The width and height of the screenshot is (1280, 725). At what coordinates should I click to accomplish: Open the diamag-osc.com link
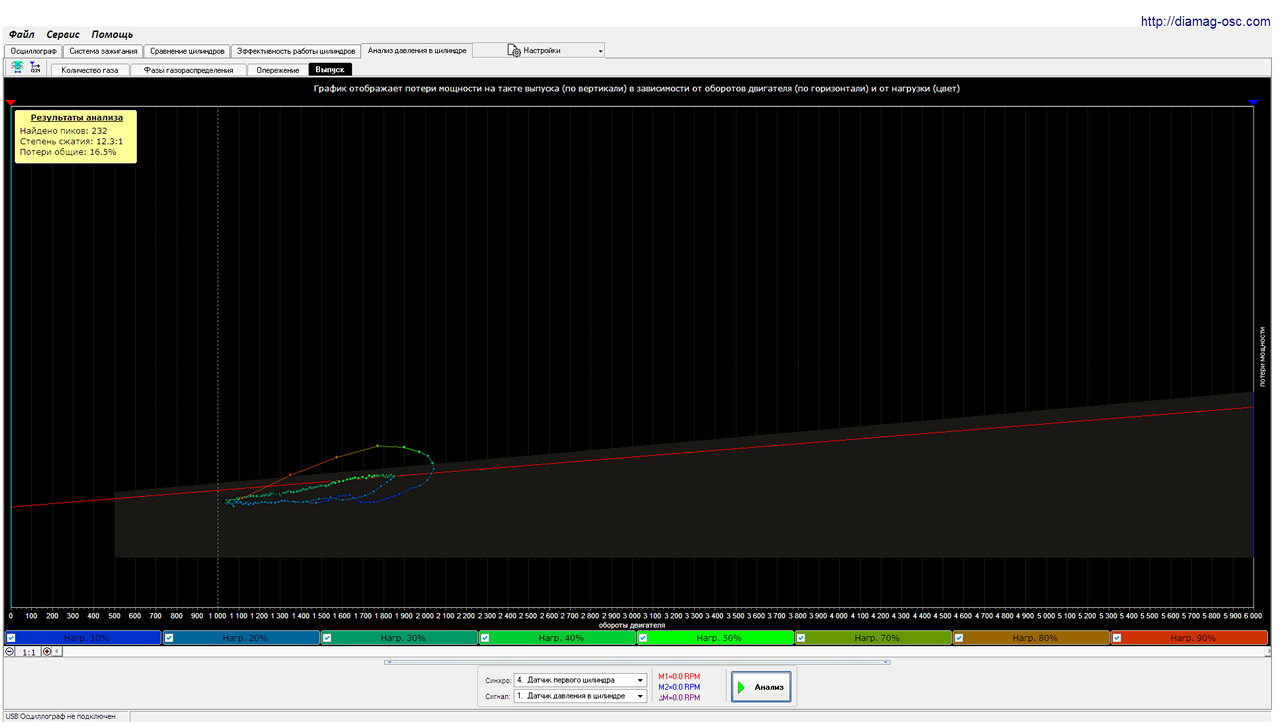tap(1206, 21)
